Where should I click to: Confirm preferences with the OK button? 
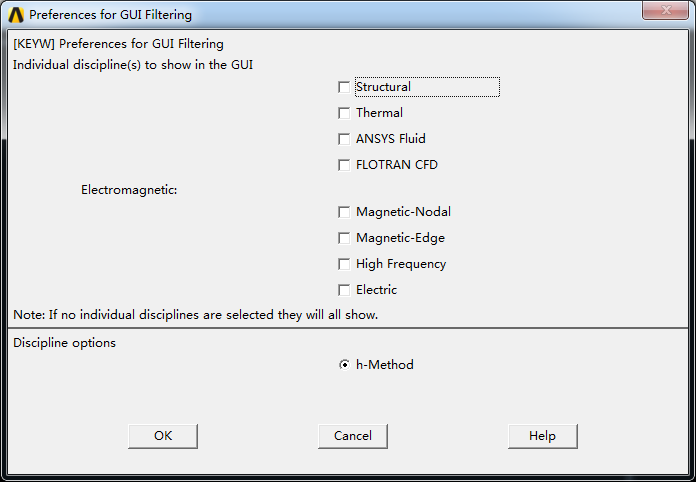tap(163, 436)
